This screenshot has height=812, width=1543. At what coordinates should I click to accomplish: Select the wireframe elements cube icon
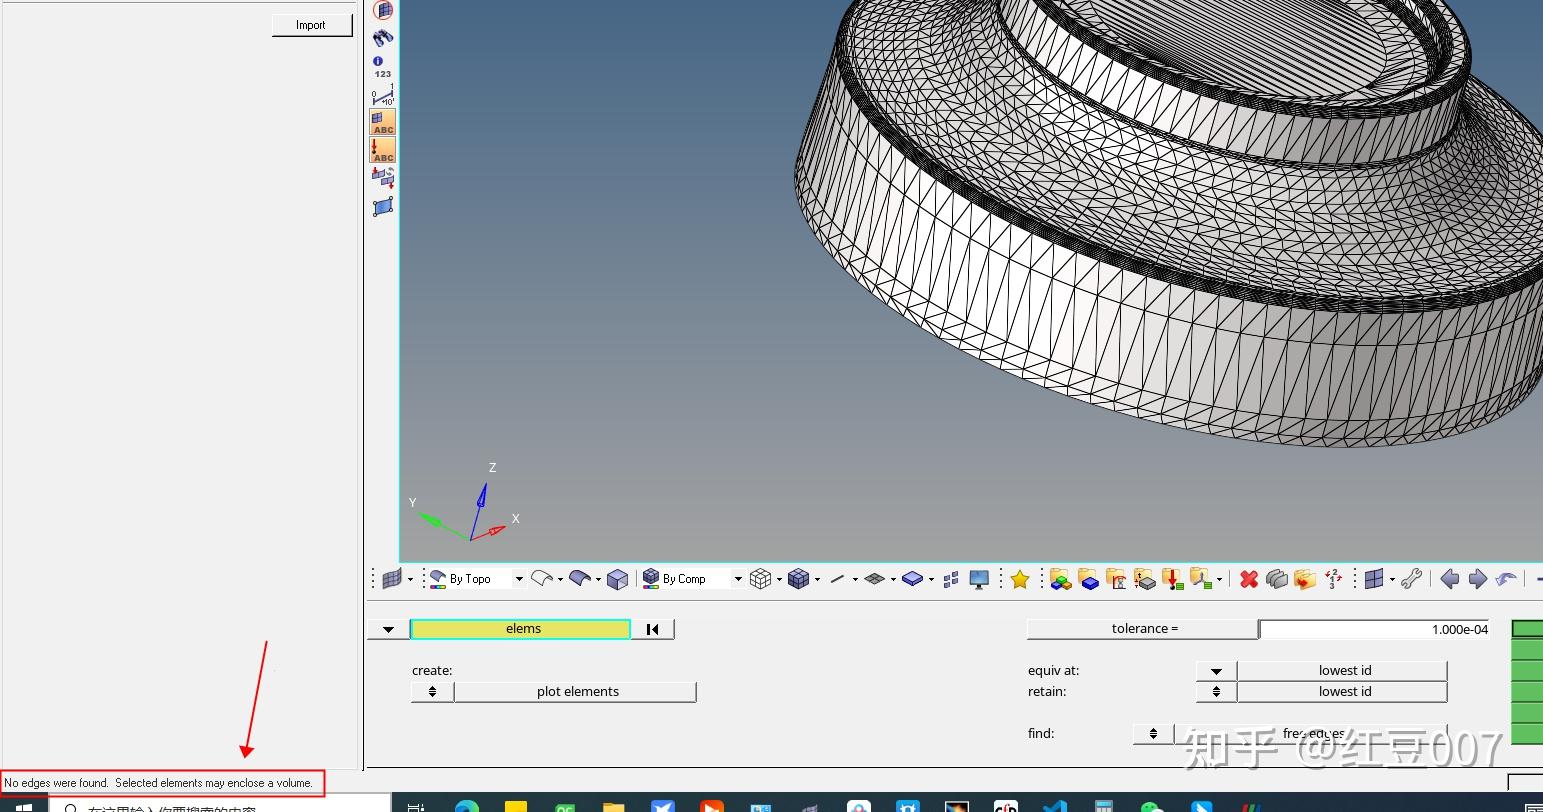coord(761,579)
